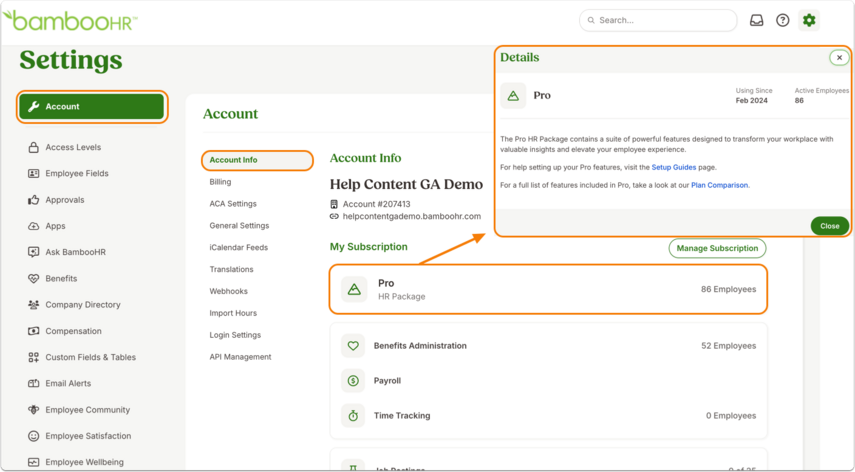Click the Time Tracking row
Viewport: 855px width, 472px height.
click(548, 416)
